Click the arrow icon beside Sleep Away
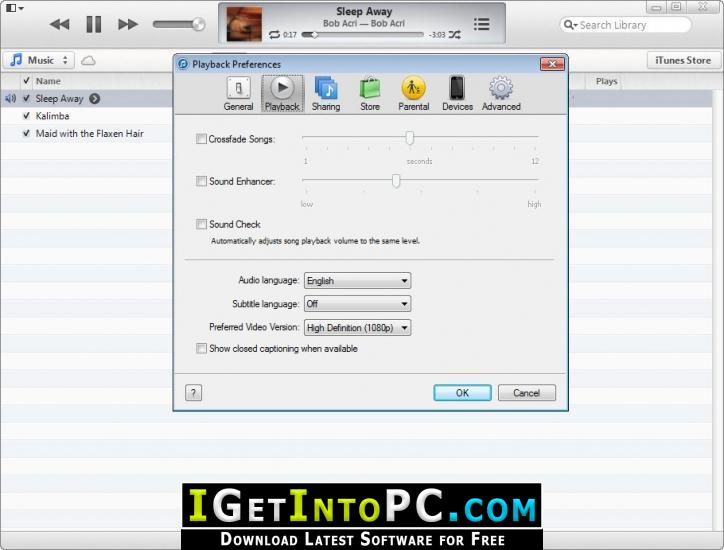This screenshot has width=724, height=550. [x=95, y=98]
